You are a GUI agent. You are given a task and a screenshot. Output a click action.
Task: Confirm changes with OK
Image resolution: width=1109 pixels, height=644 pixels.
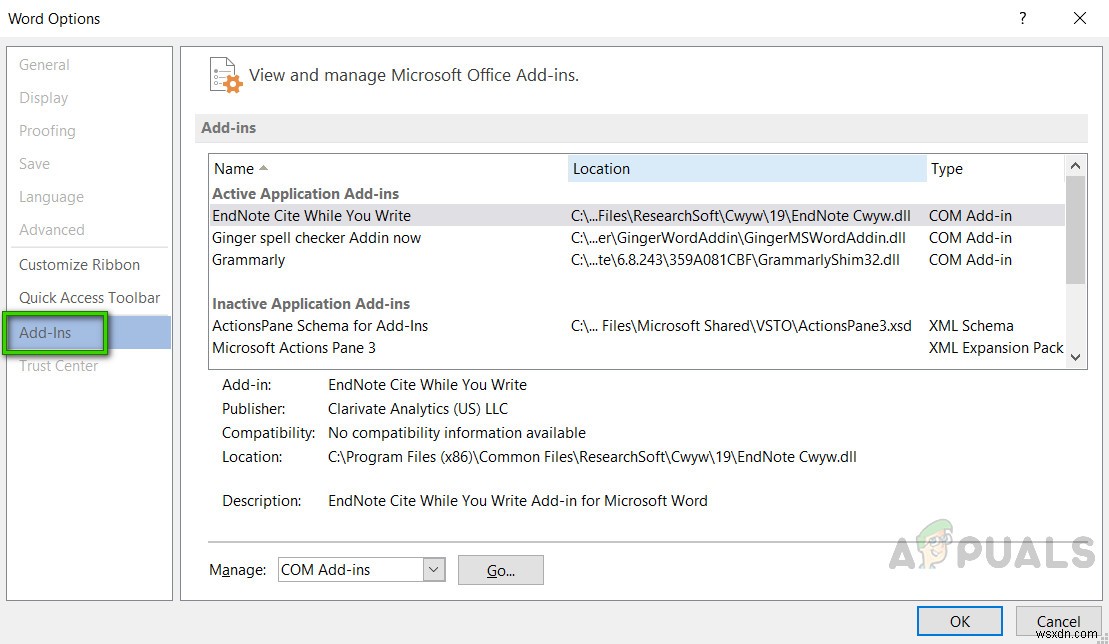coord(958,620)
